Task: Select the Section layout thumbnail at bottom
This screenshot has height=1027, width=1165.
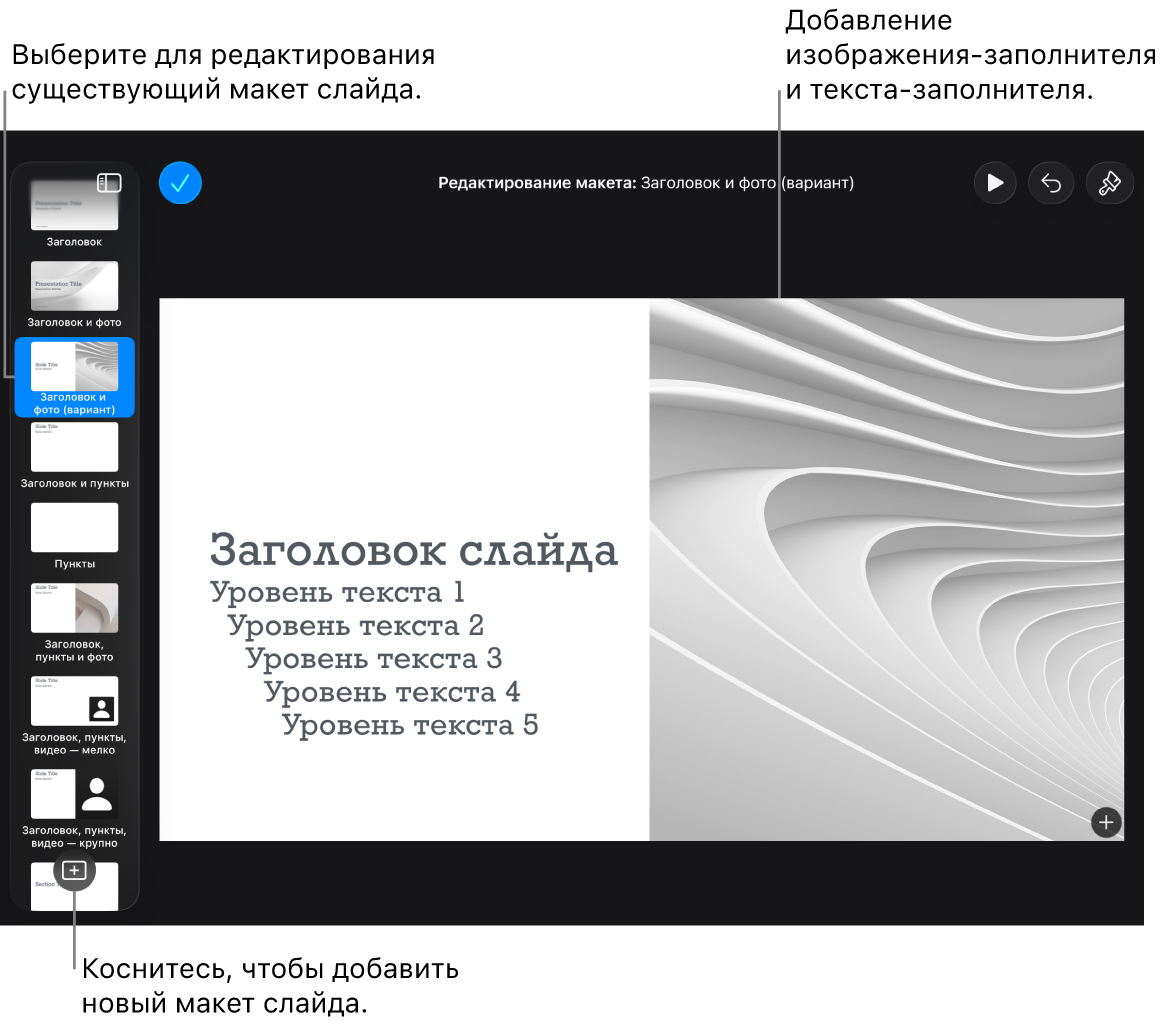Action: [74, 889]
